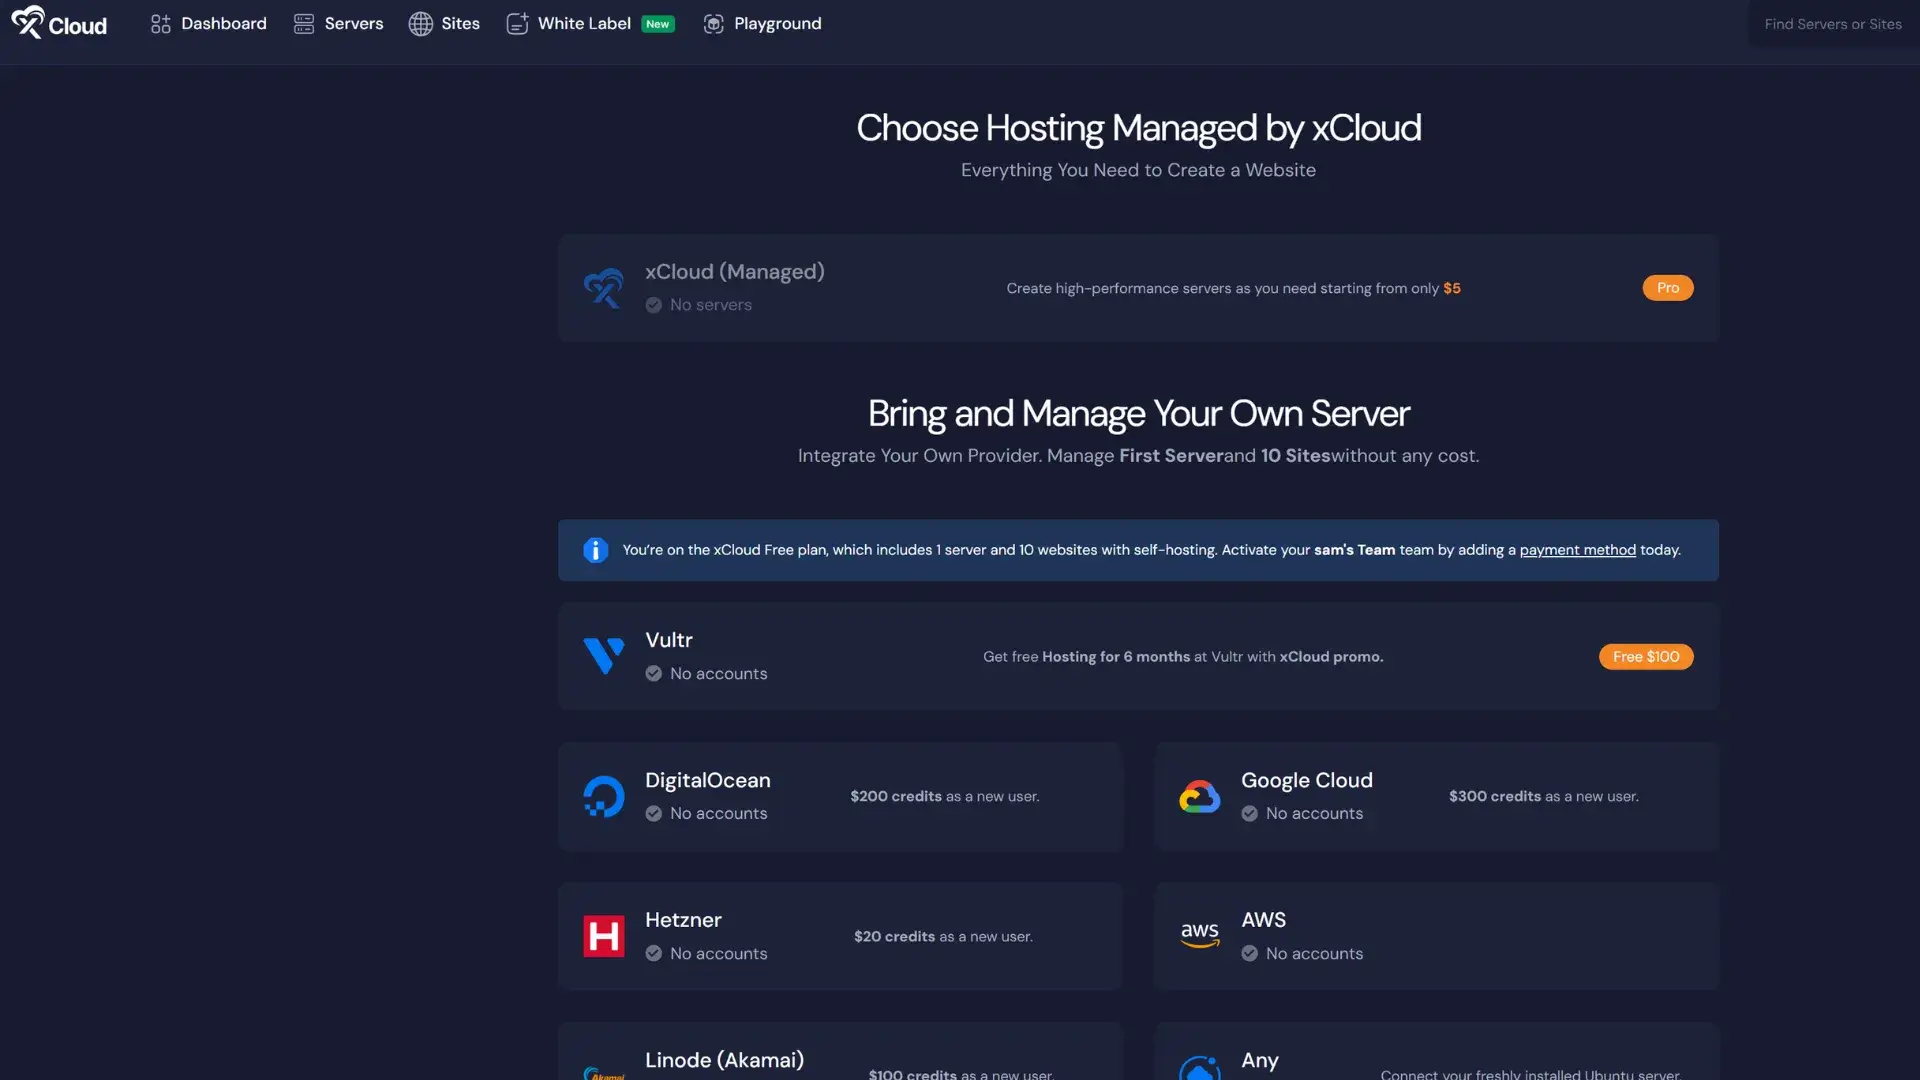
Task: Click the Dashboard grid icon
Action: point(160,23)
